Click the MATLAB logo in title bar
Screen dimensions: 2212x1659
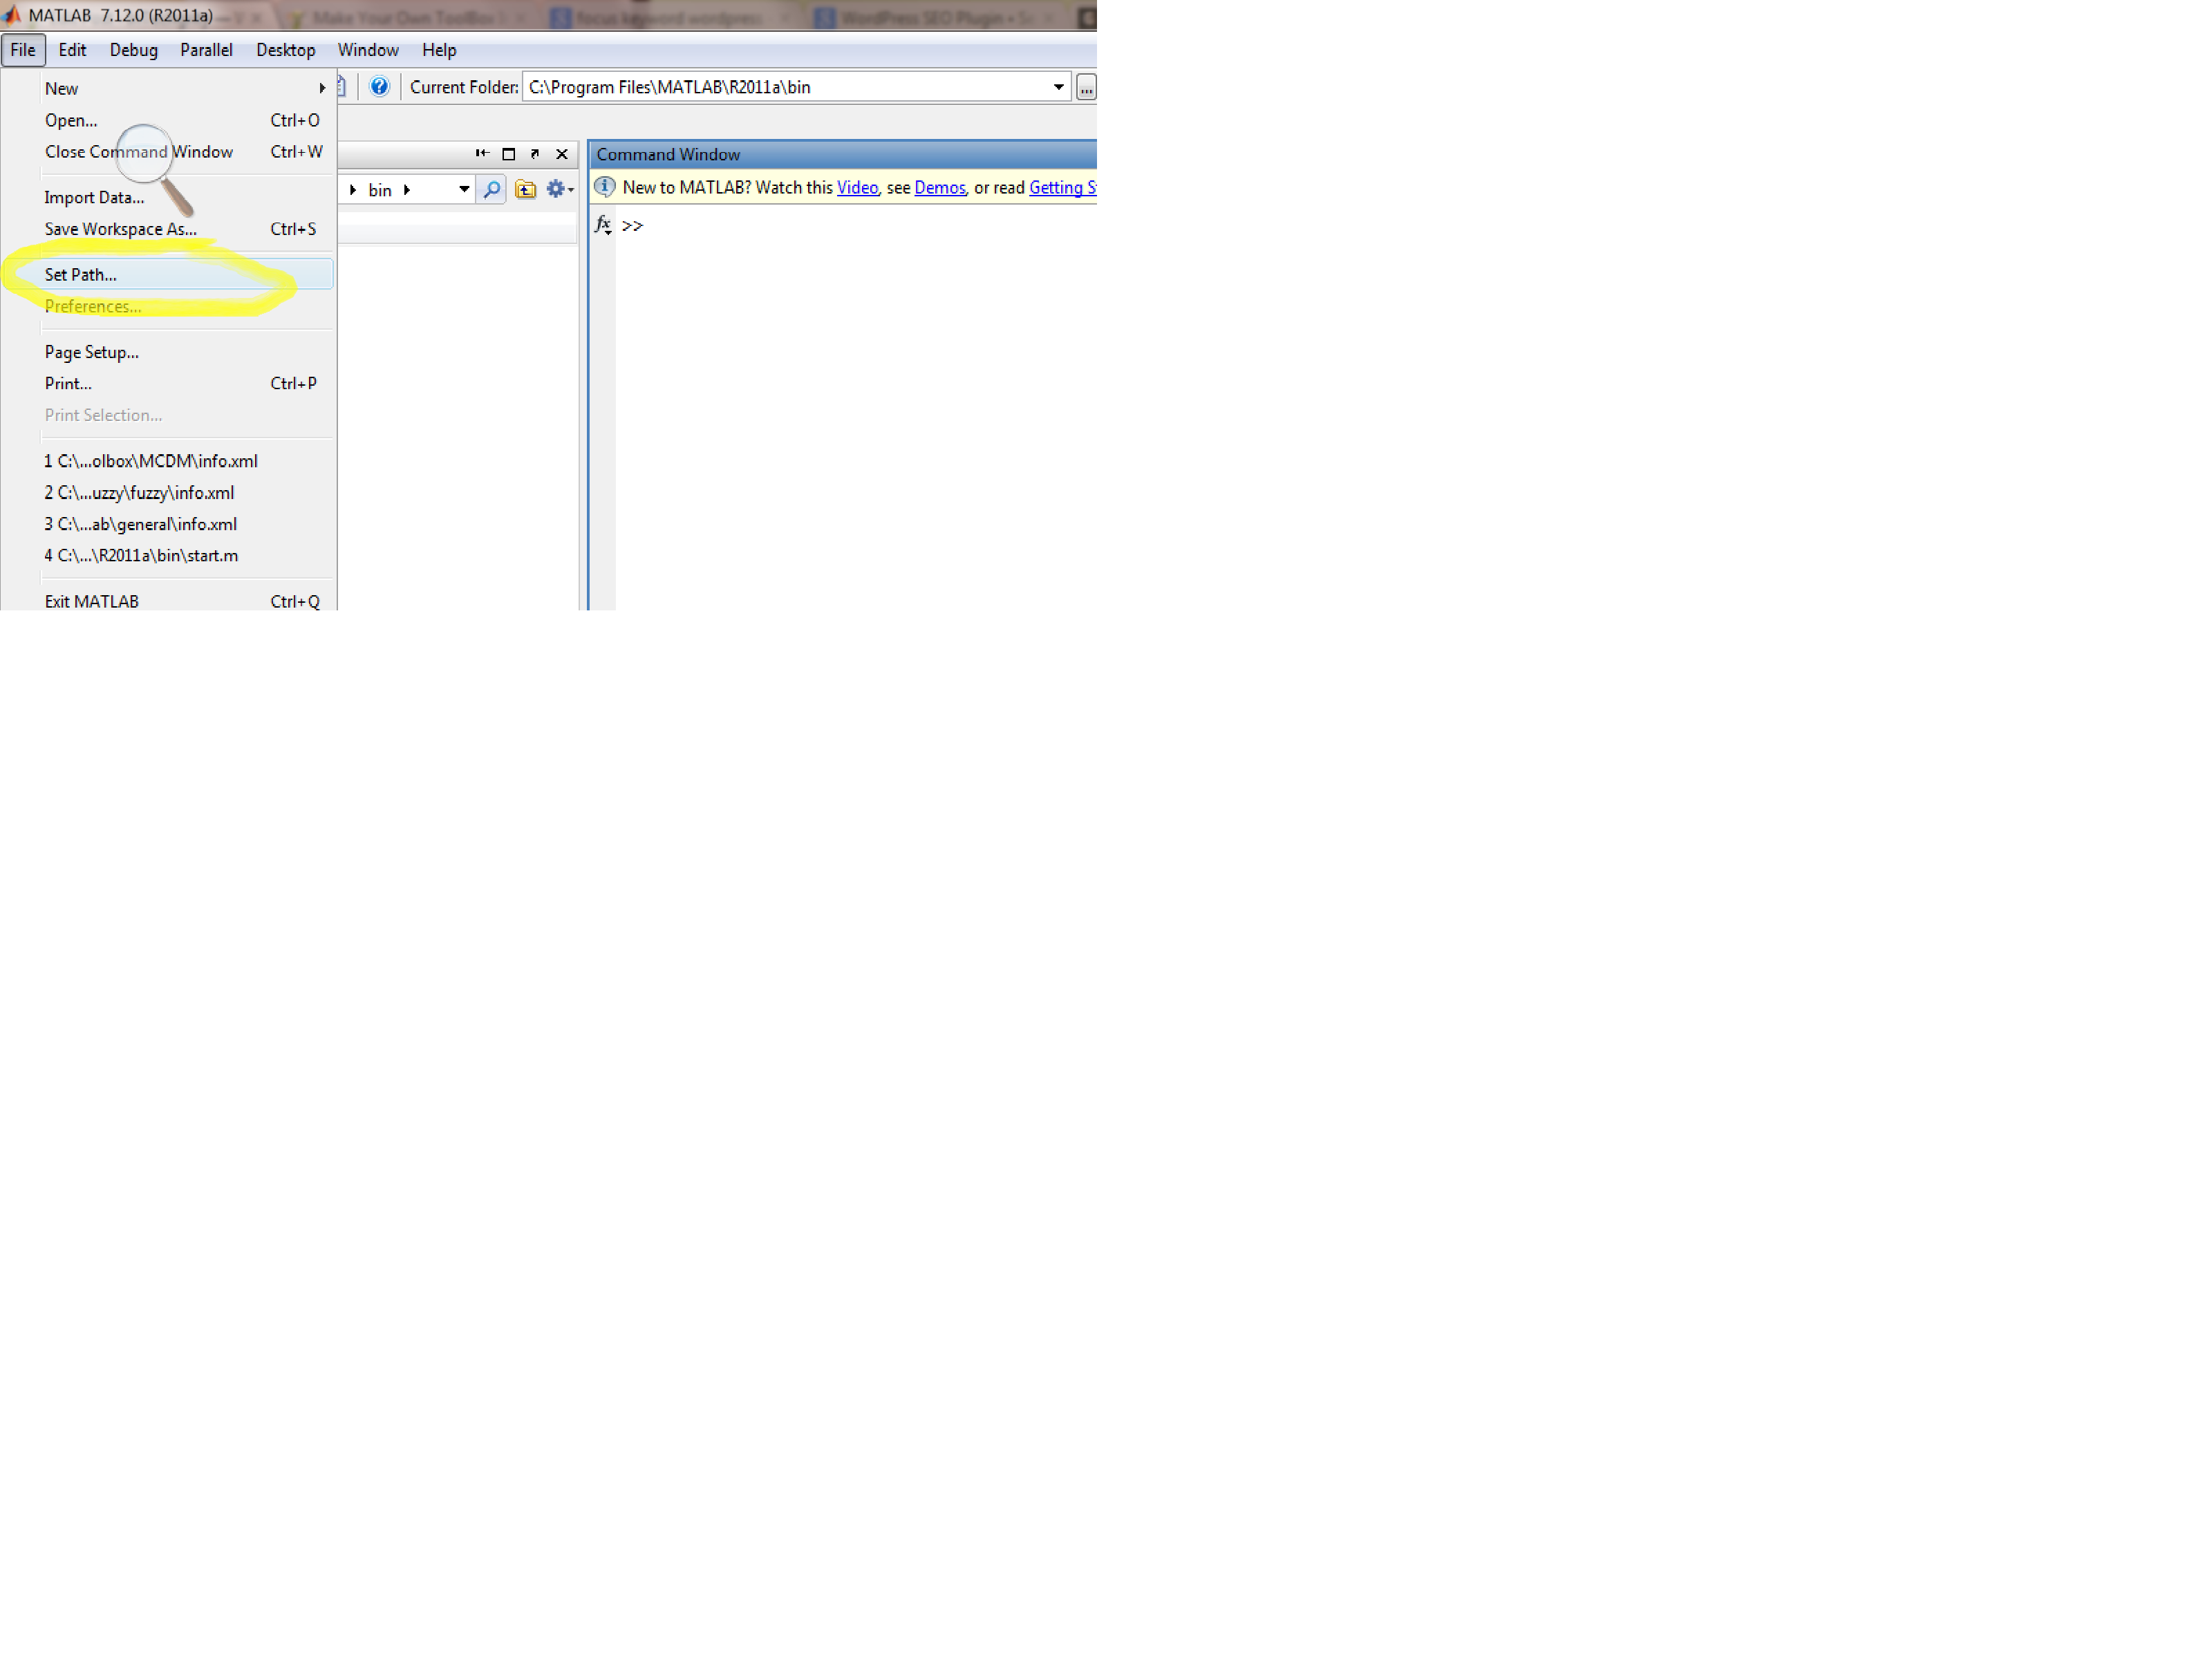[x=11, y=14]
